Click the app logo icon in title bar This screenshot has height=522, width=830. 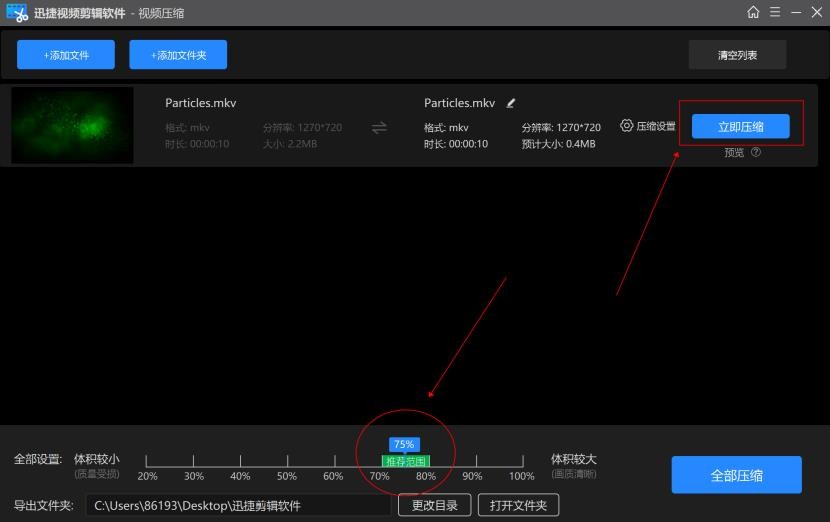16,12
